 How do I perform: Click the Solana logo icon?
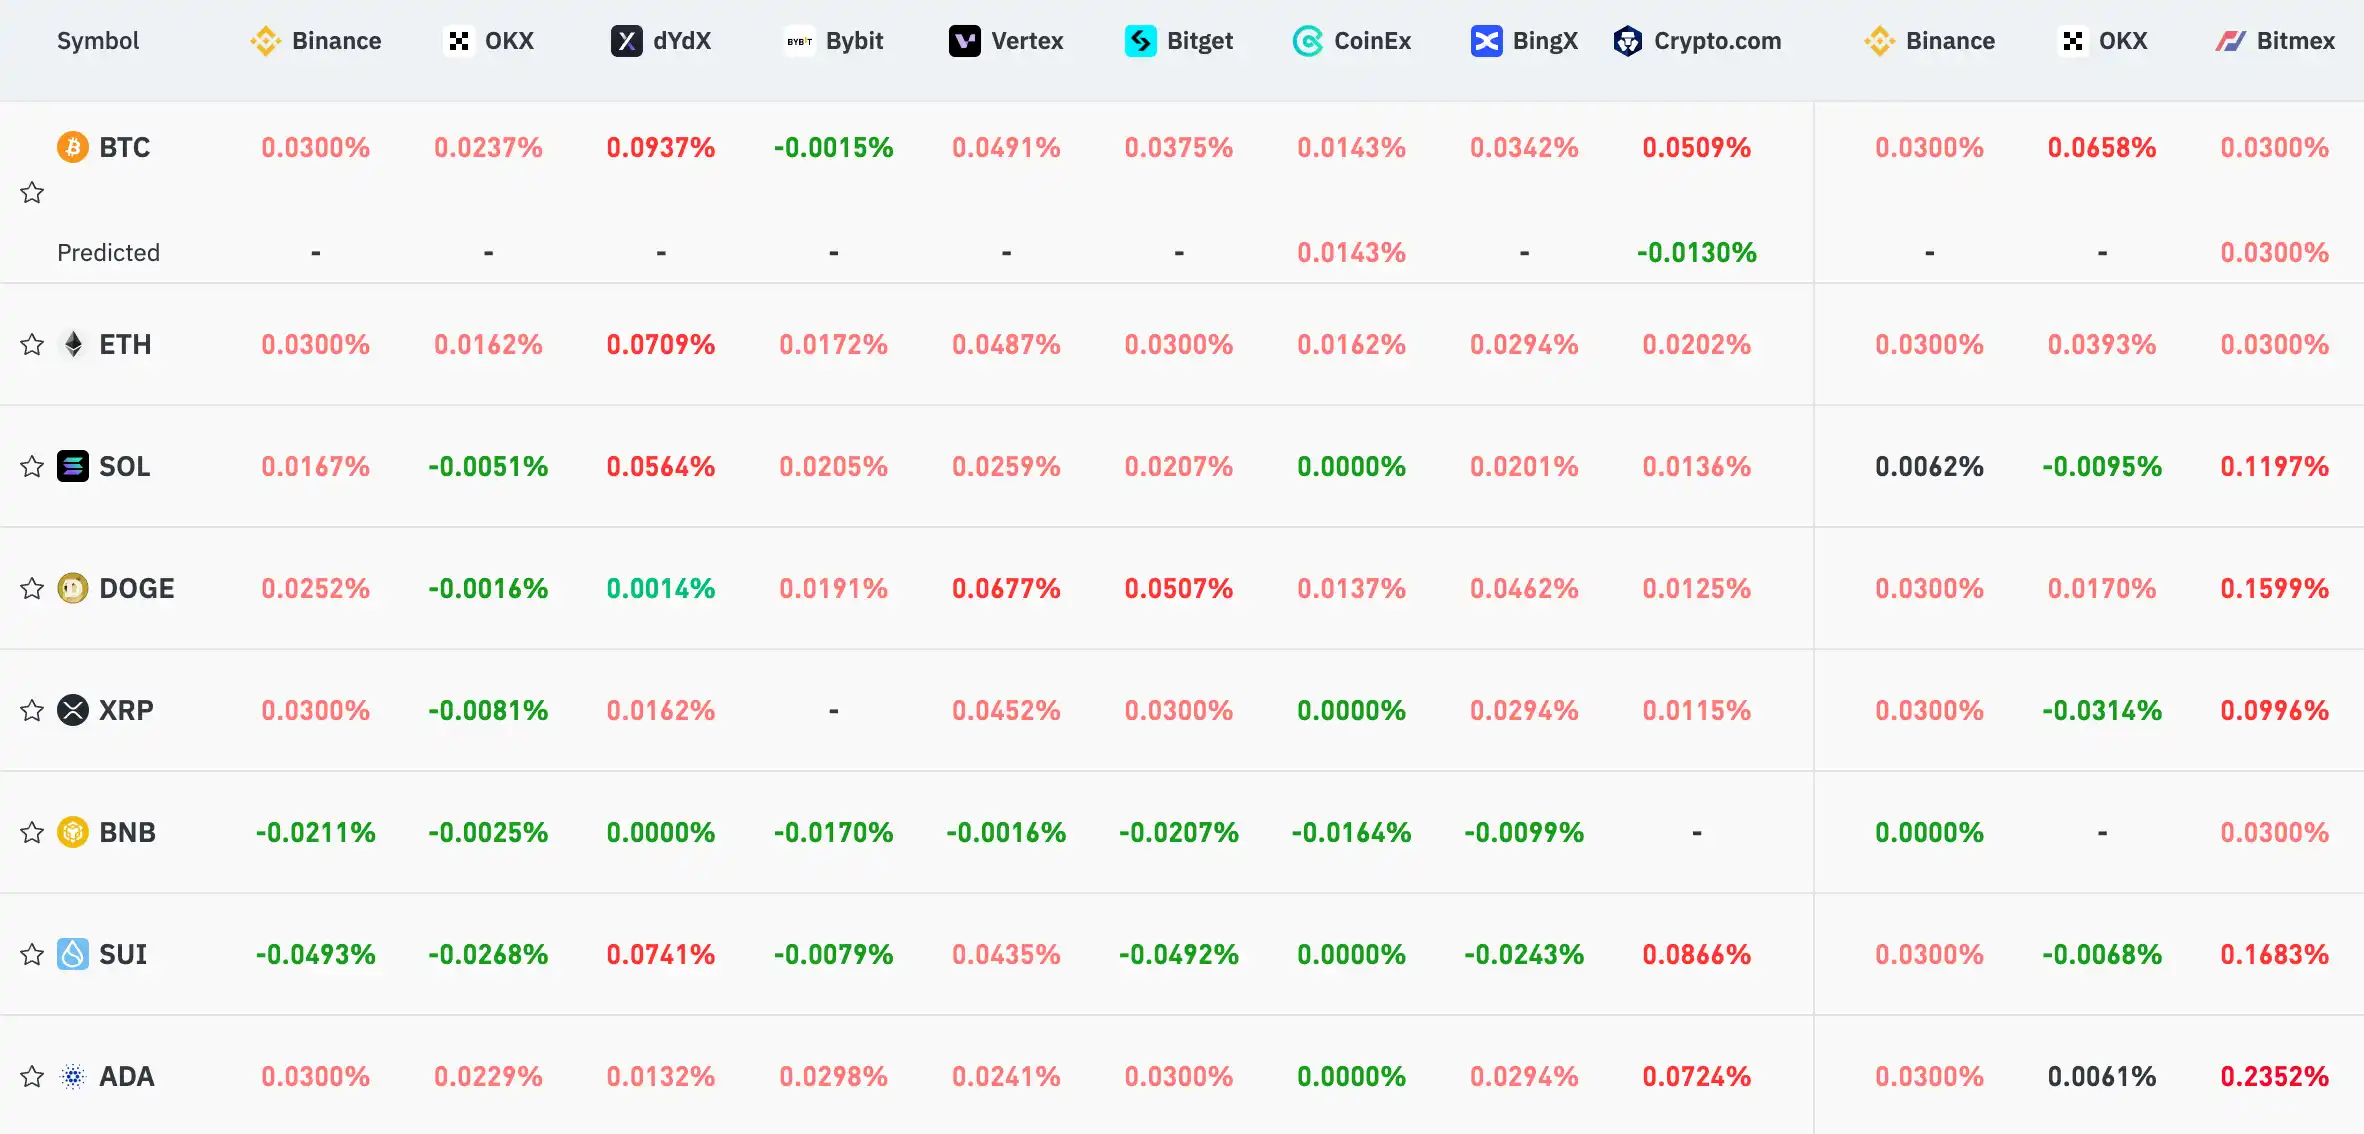(x=73, y=467)
